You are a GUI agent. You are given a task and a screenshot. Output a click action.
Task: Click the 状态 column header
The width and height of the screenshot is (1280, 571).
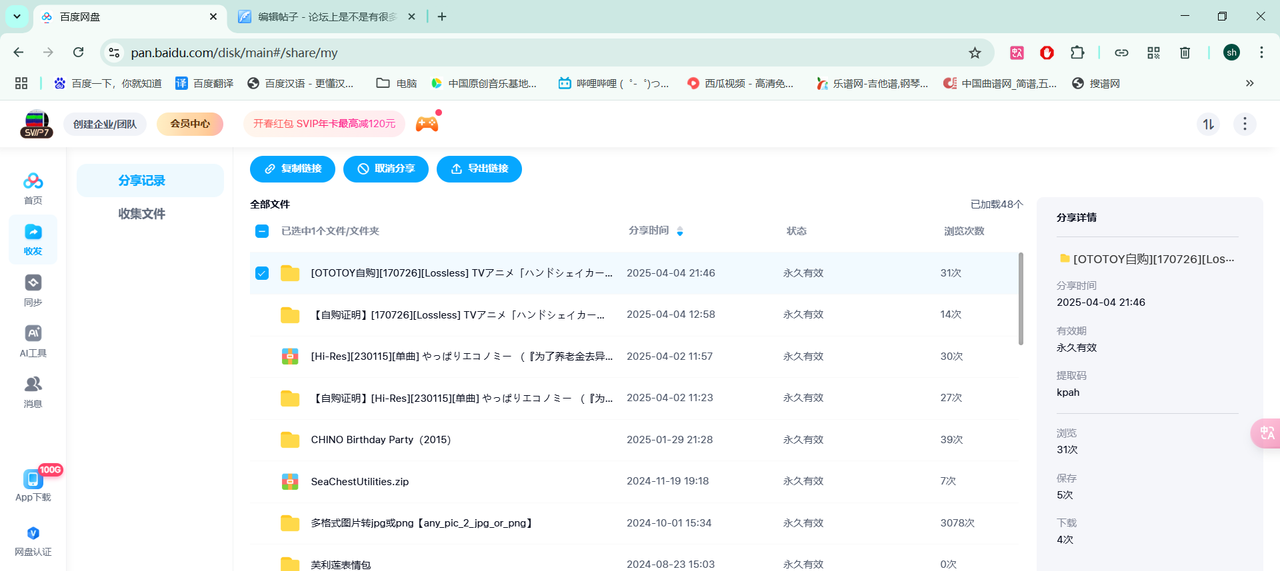(x=796, y=231)
